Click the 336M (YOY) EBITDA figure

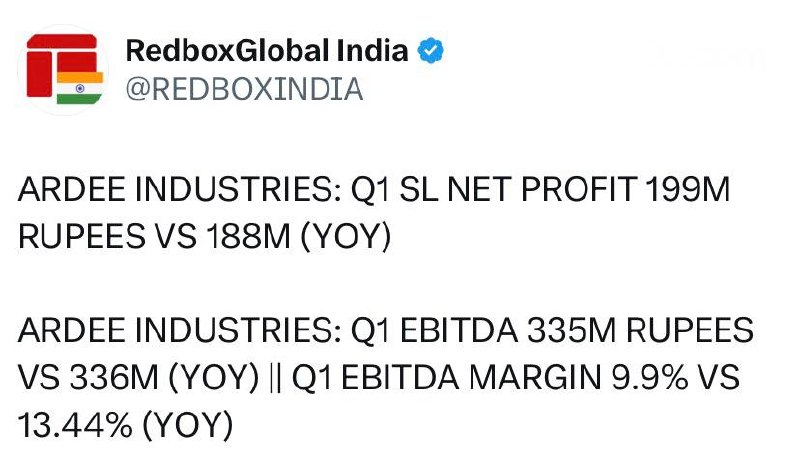[165, 378]
